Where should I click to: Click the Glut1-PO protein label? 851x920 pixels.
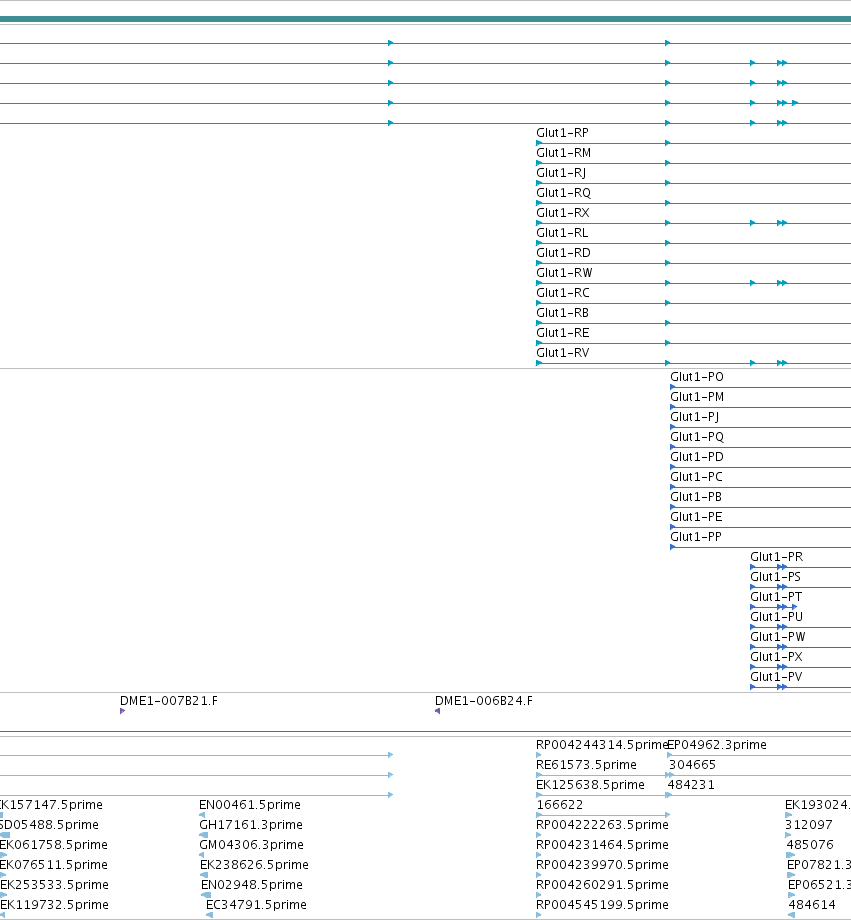pyautogui.click(x=697, y=377)
